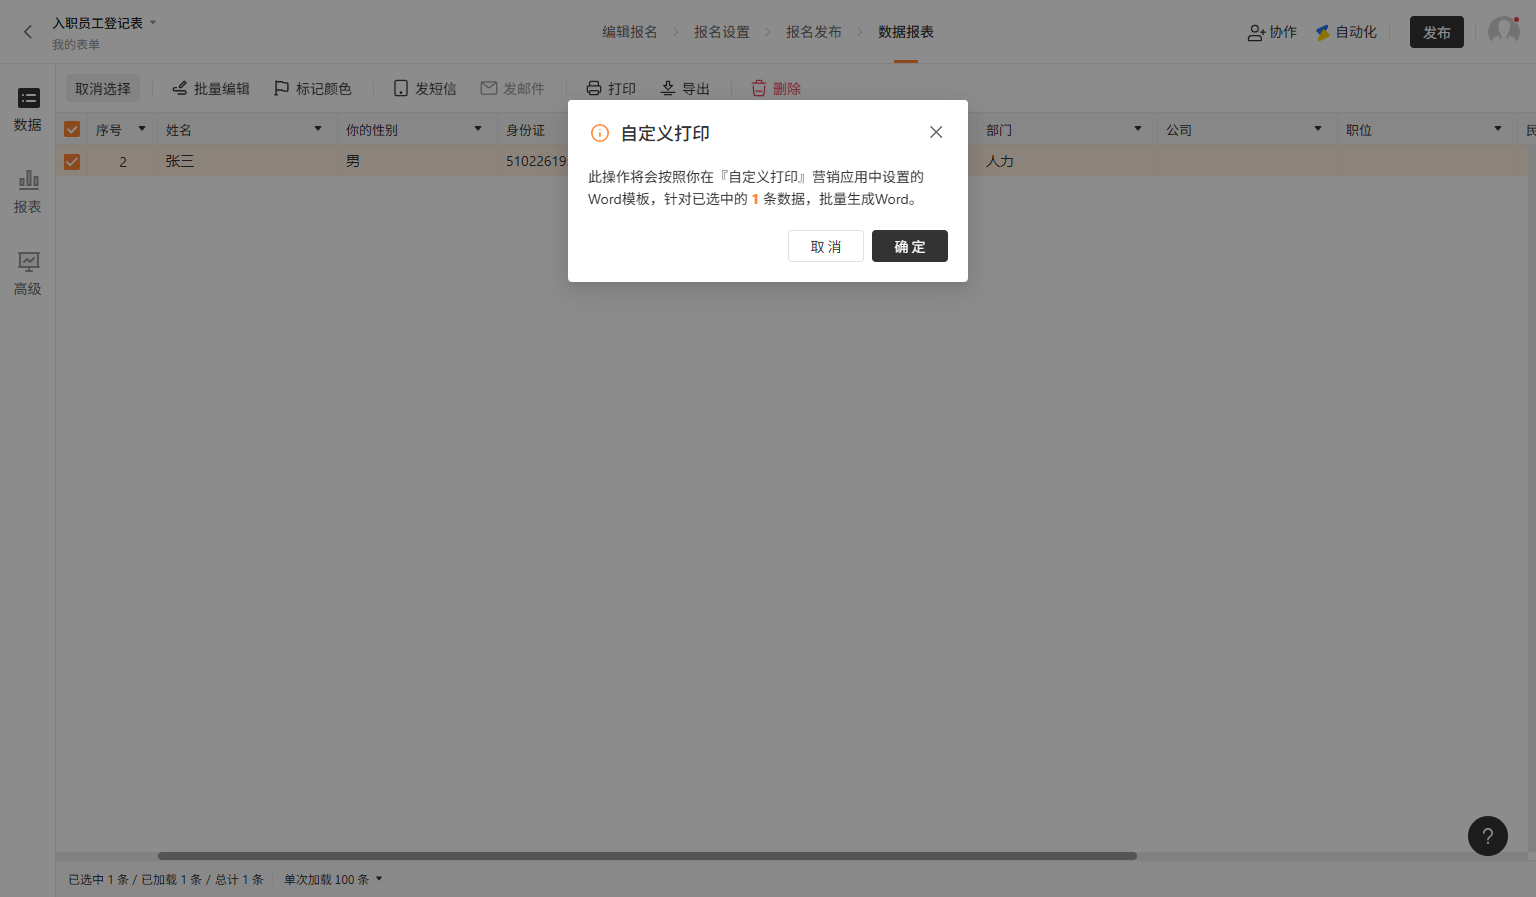Click the back arrow icon
This screenshot has height=897, width=1536.
click(x=28, y=32)
